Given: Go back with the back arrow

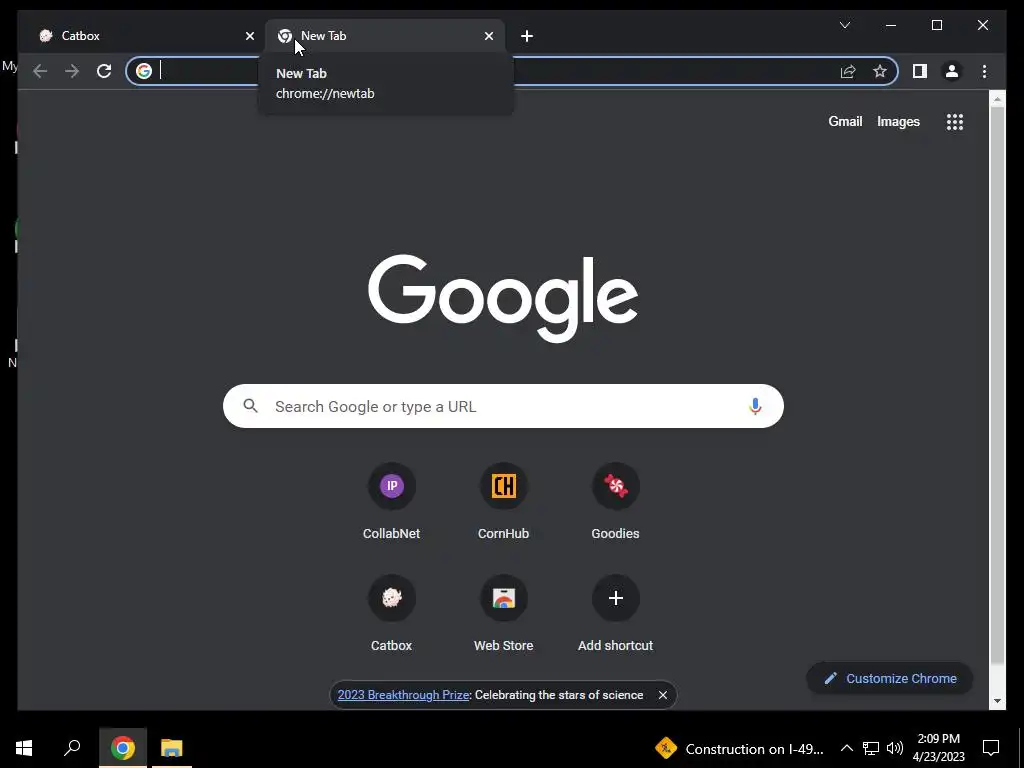Looking at the screenshot, I should [40, 71].
